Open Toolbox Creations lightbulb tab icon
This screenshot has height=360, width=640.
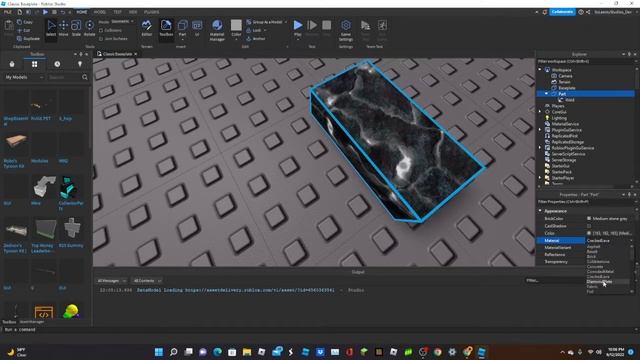point(80,64)
